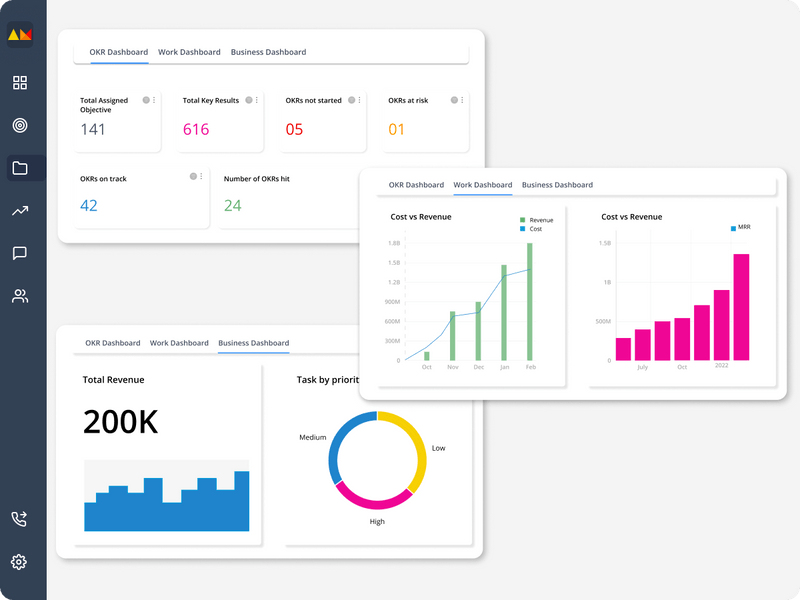This screenshot has height=600, width=800.
Task: Open the more menu on OKRs not started card
Action: click(359, 100)
